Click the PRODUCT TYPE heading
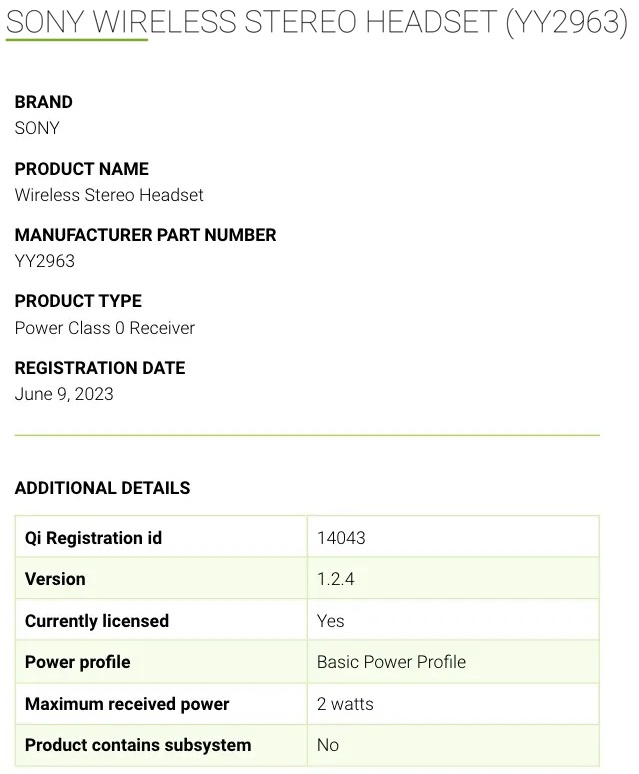The height and width of the screenshot is (774, 639). click(78, 301)
